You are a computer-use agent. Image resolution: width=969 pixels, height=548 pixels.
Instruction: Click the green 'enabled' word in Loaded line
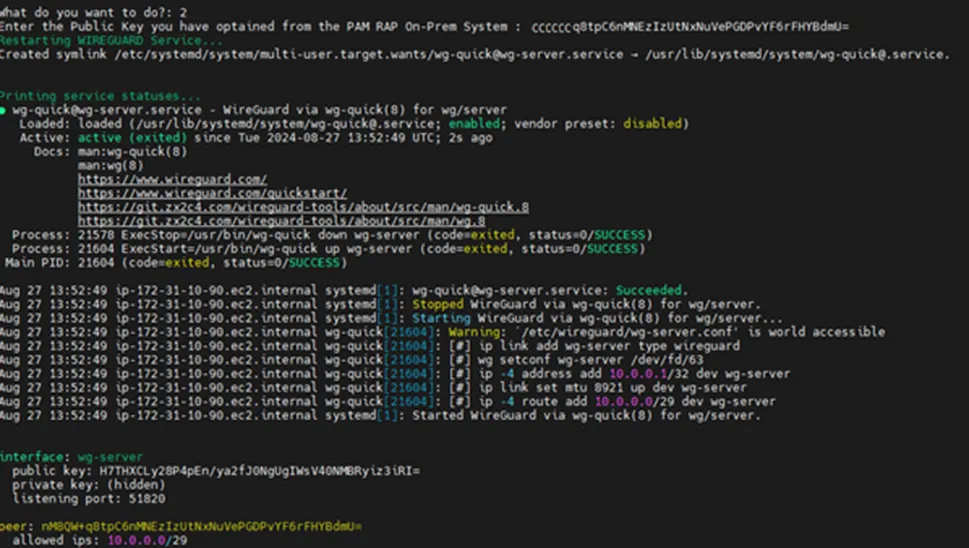(474, 124)
